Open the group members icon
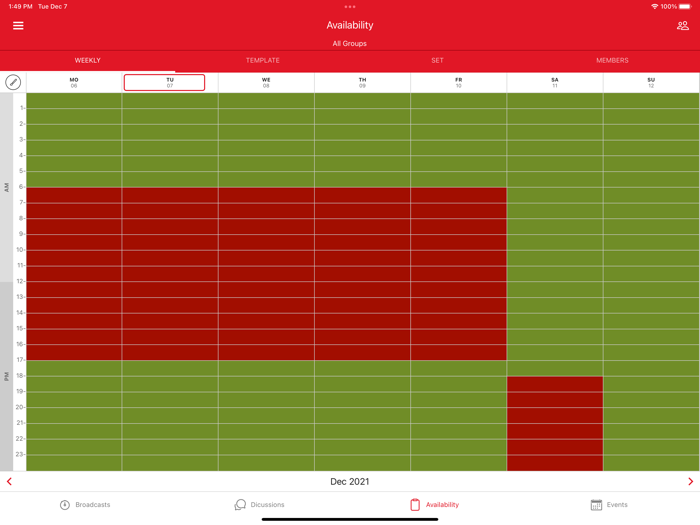The image size is (700, 525). coord(683,25)
